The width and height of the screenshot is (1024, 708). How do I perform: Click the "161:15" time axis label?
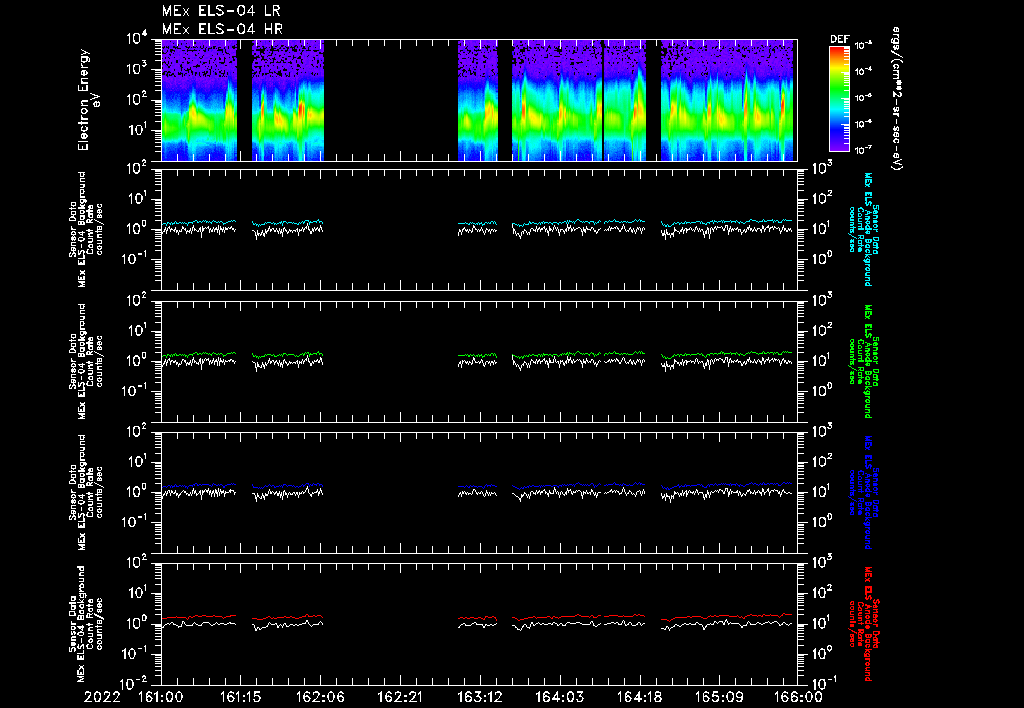tap(240, 697)
